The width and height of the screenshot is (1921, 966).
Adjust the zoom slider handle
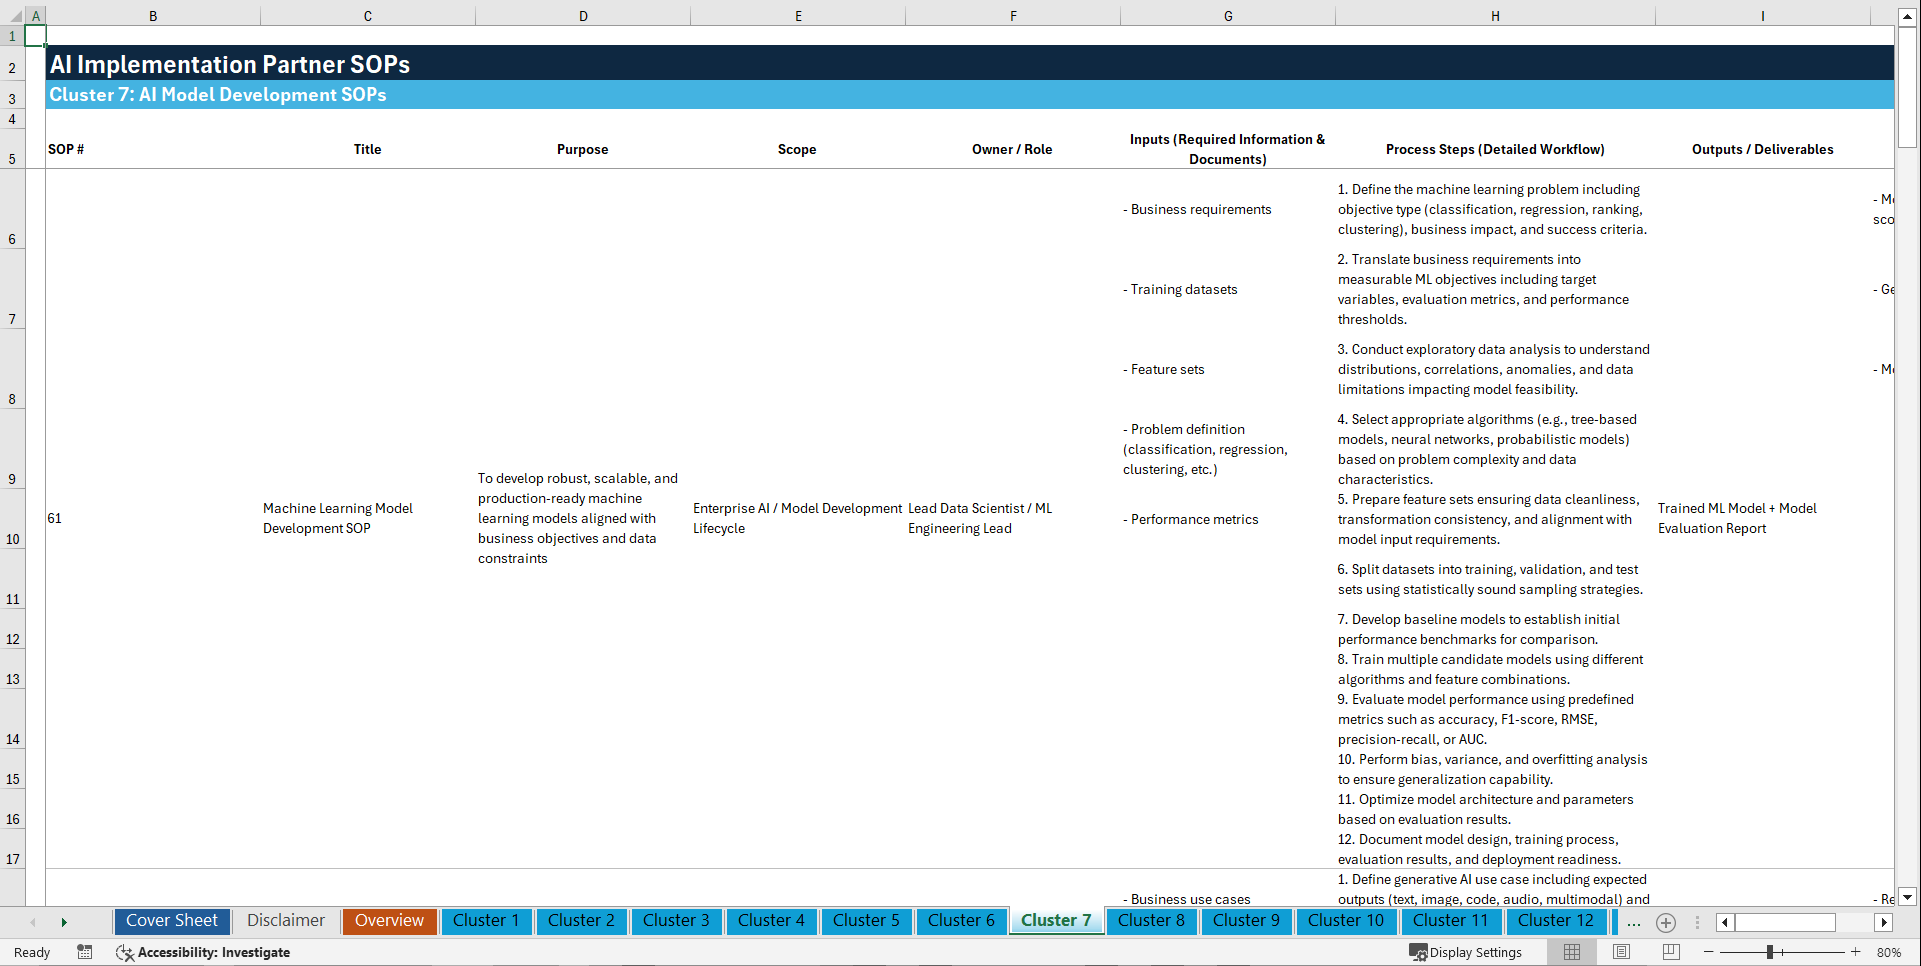pyautogui.click(x=1770, y=952)
